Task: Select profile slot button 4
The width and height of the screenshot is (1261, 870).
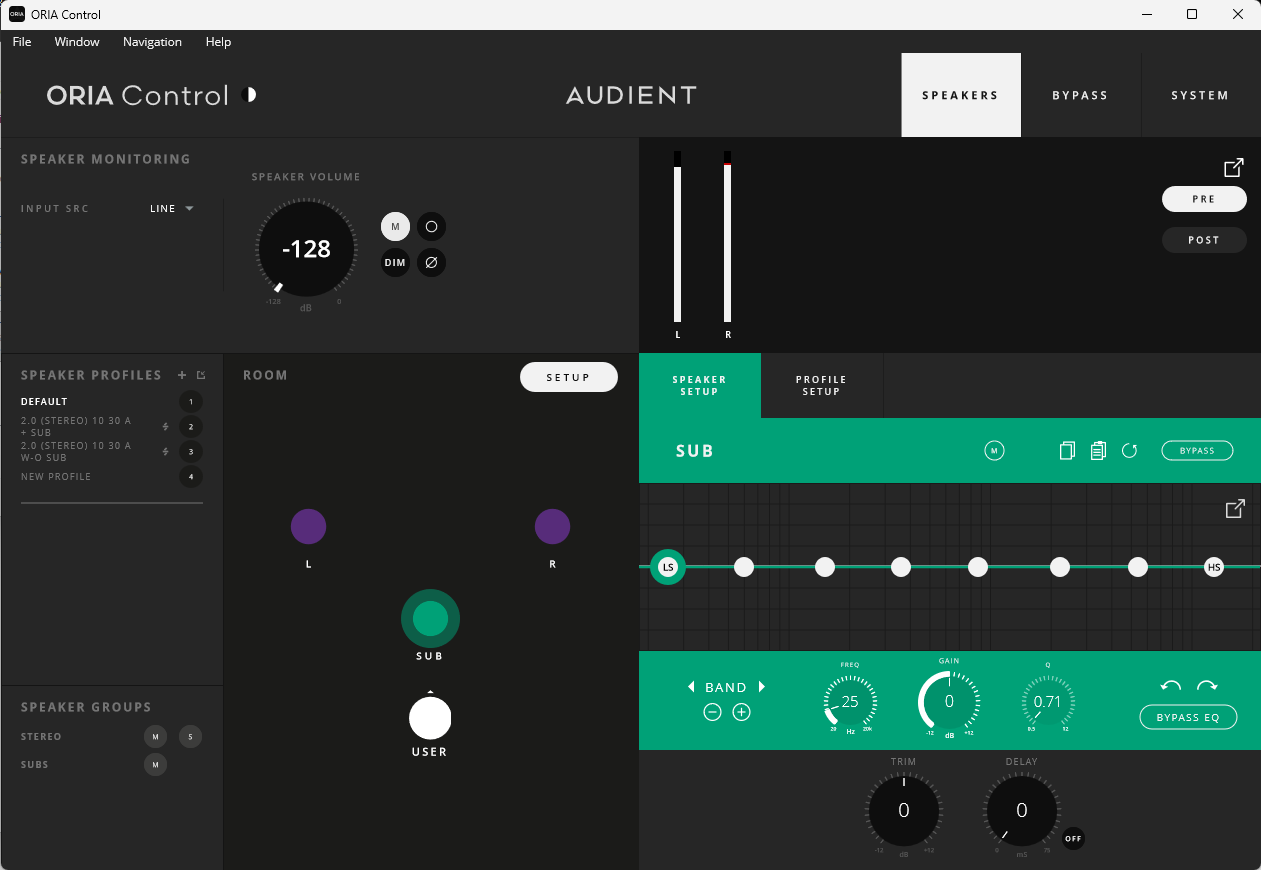Action: pos(190,477)
